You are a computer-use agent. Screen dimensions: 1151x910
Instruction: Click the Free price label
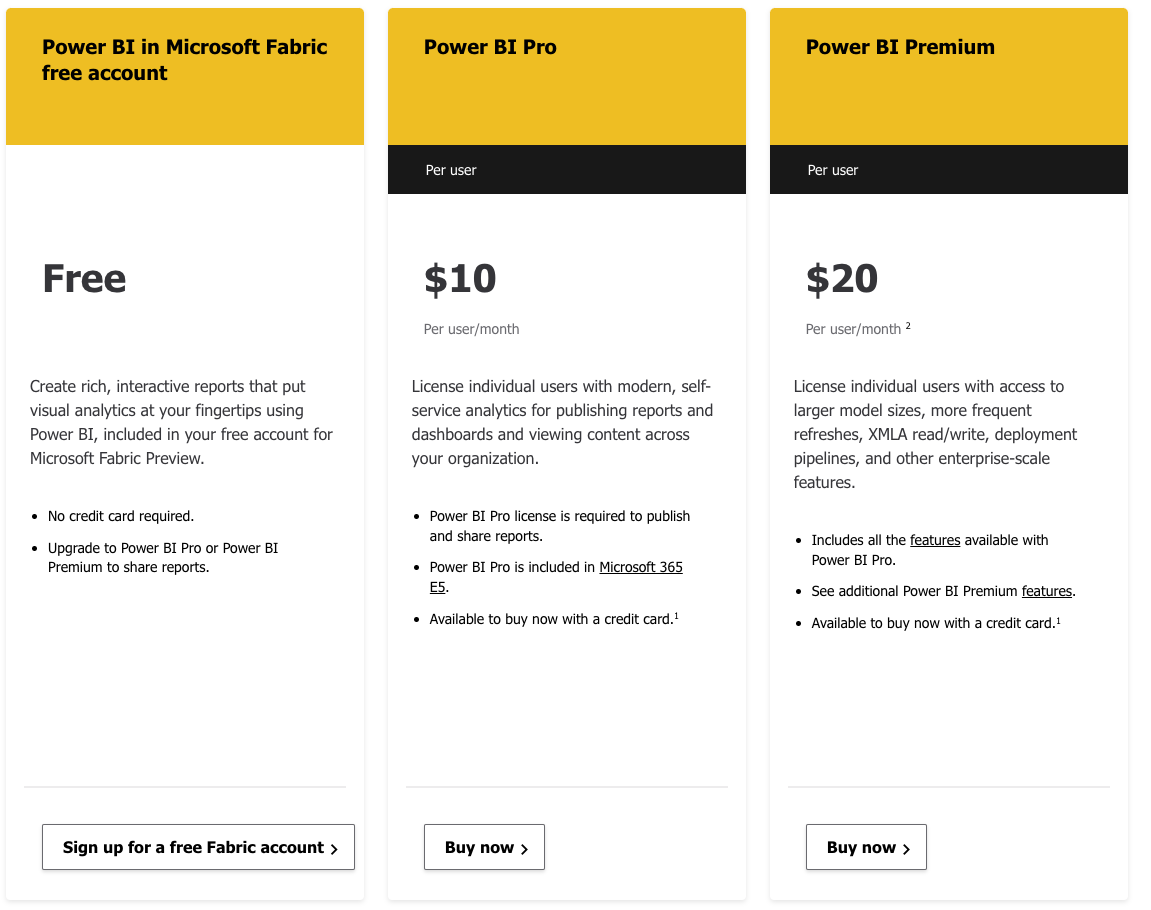pos(84,280)
